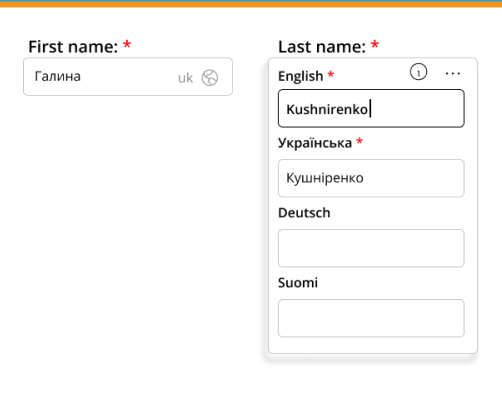502x410 pixels.
Task: Click the English field label
Action: 301,76
